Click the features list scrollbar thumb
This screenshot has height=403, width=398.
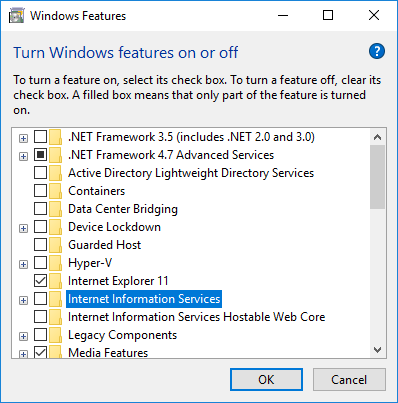[377, 177]
